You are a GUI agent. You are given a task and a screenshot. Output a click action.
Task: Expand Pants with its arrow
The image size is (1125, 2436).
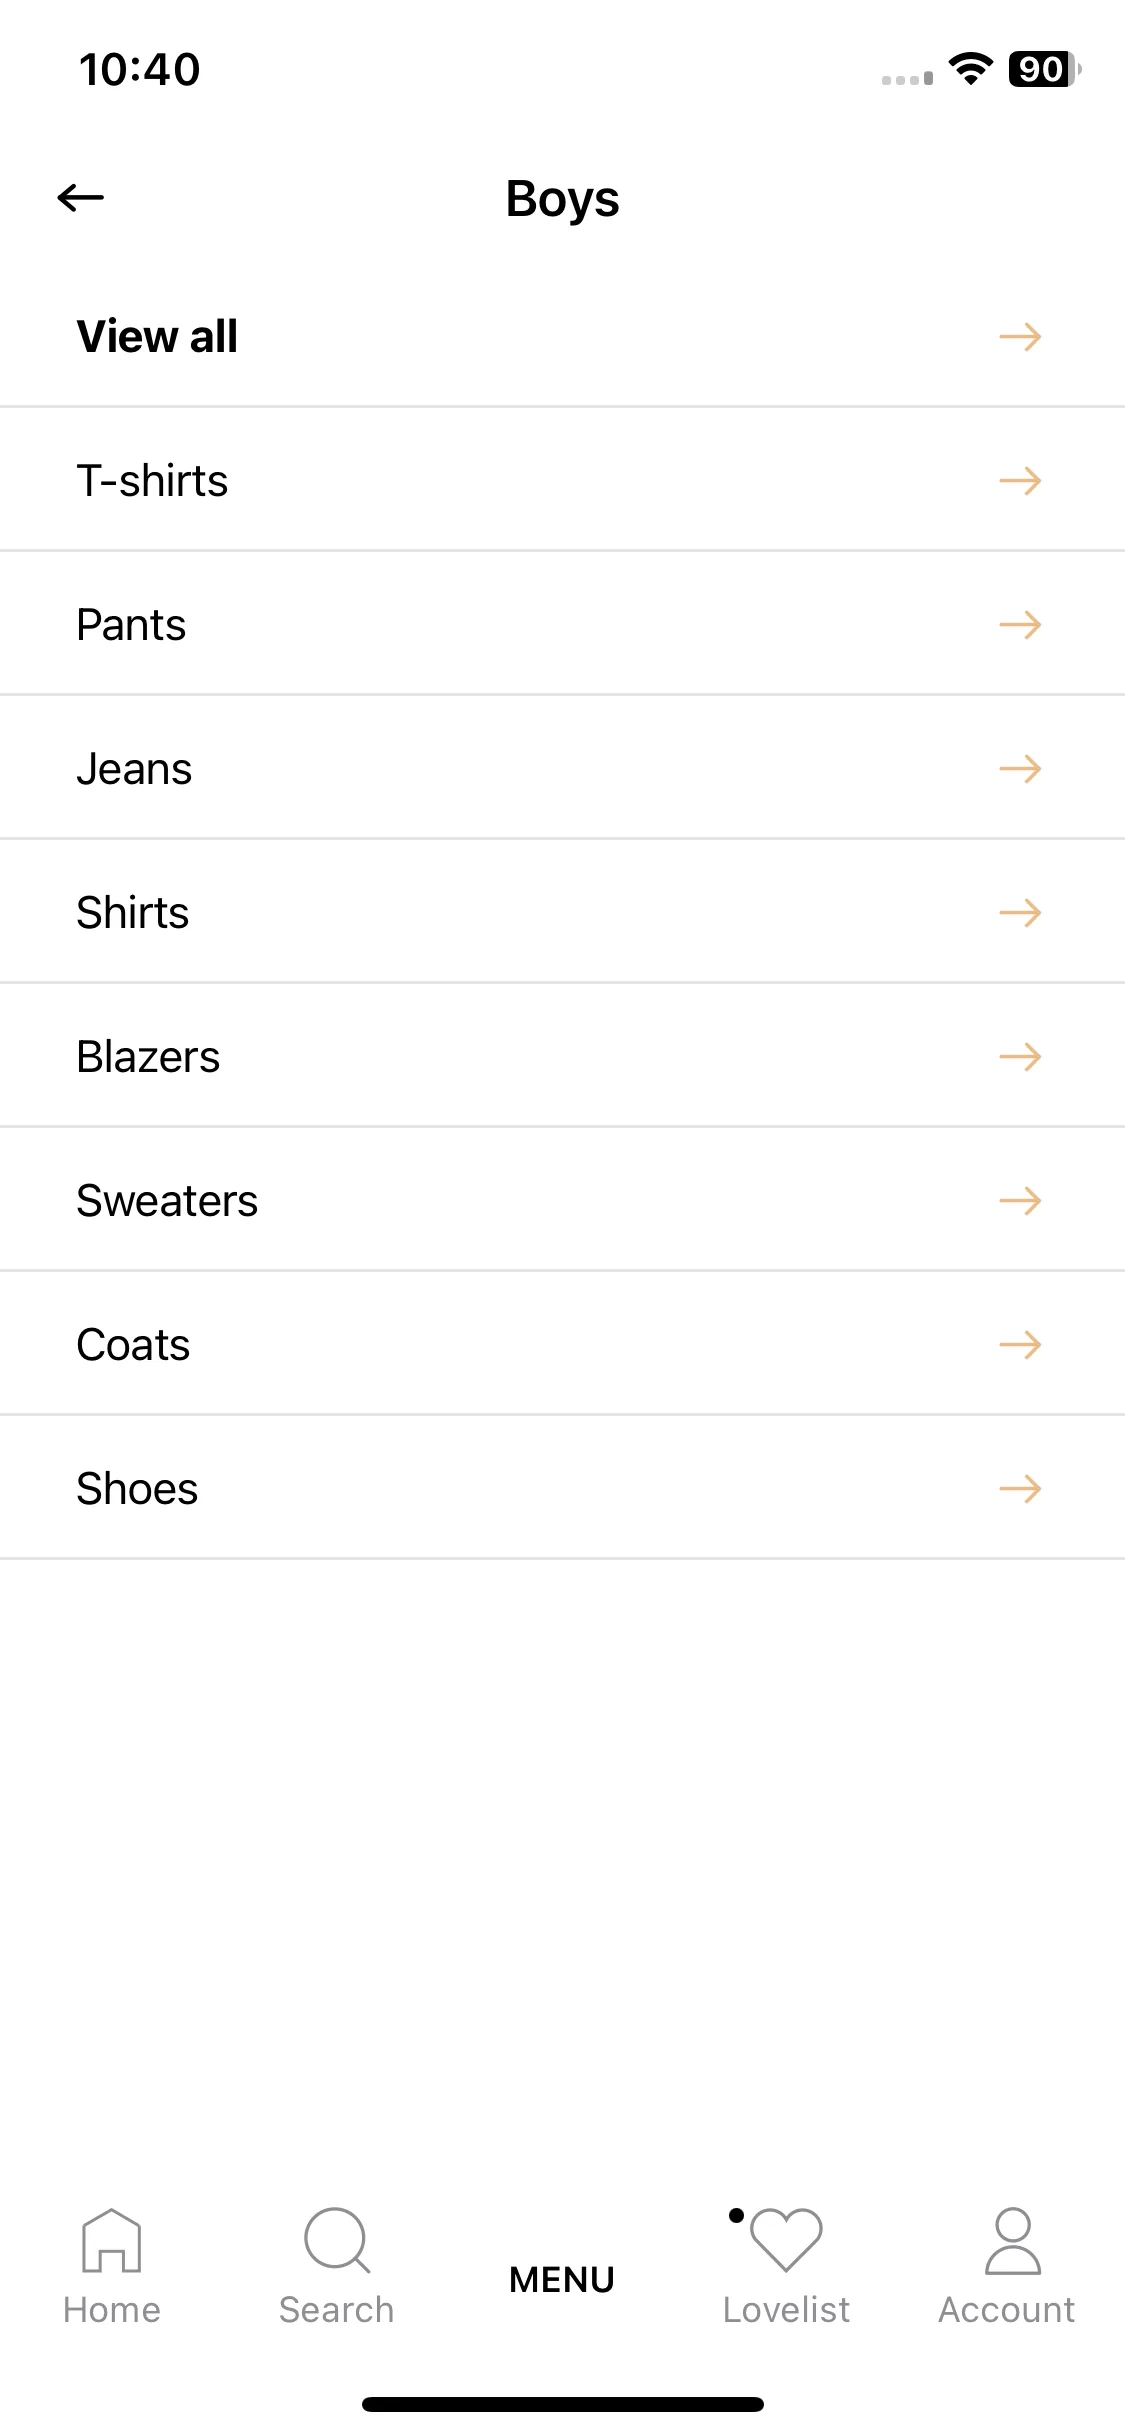1020,625
